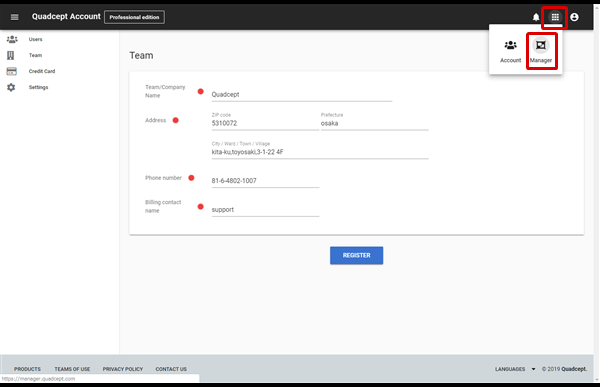Image resolution: width=600 pixels, height=387 pixels.
Task: Open the Settings menu item
Action: (38, 87)
